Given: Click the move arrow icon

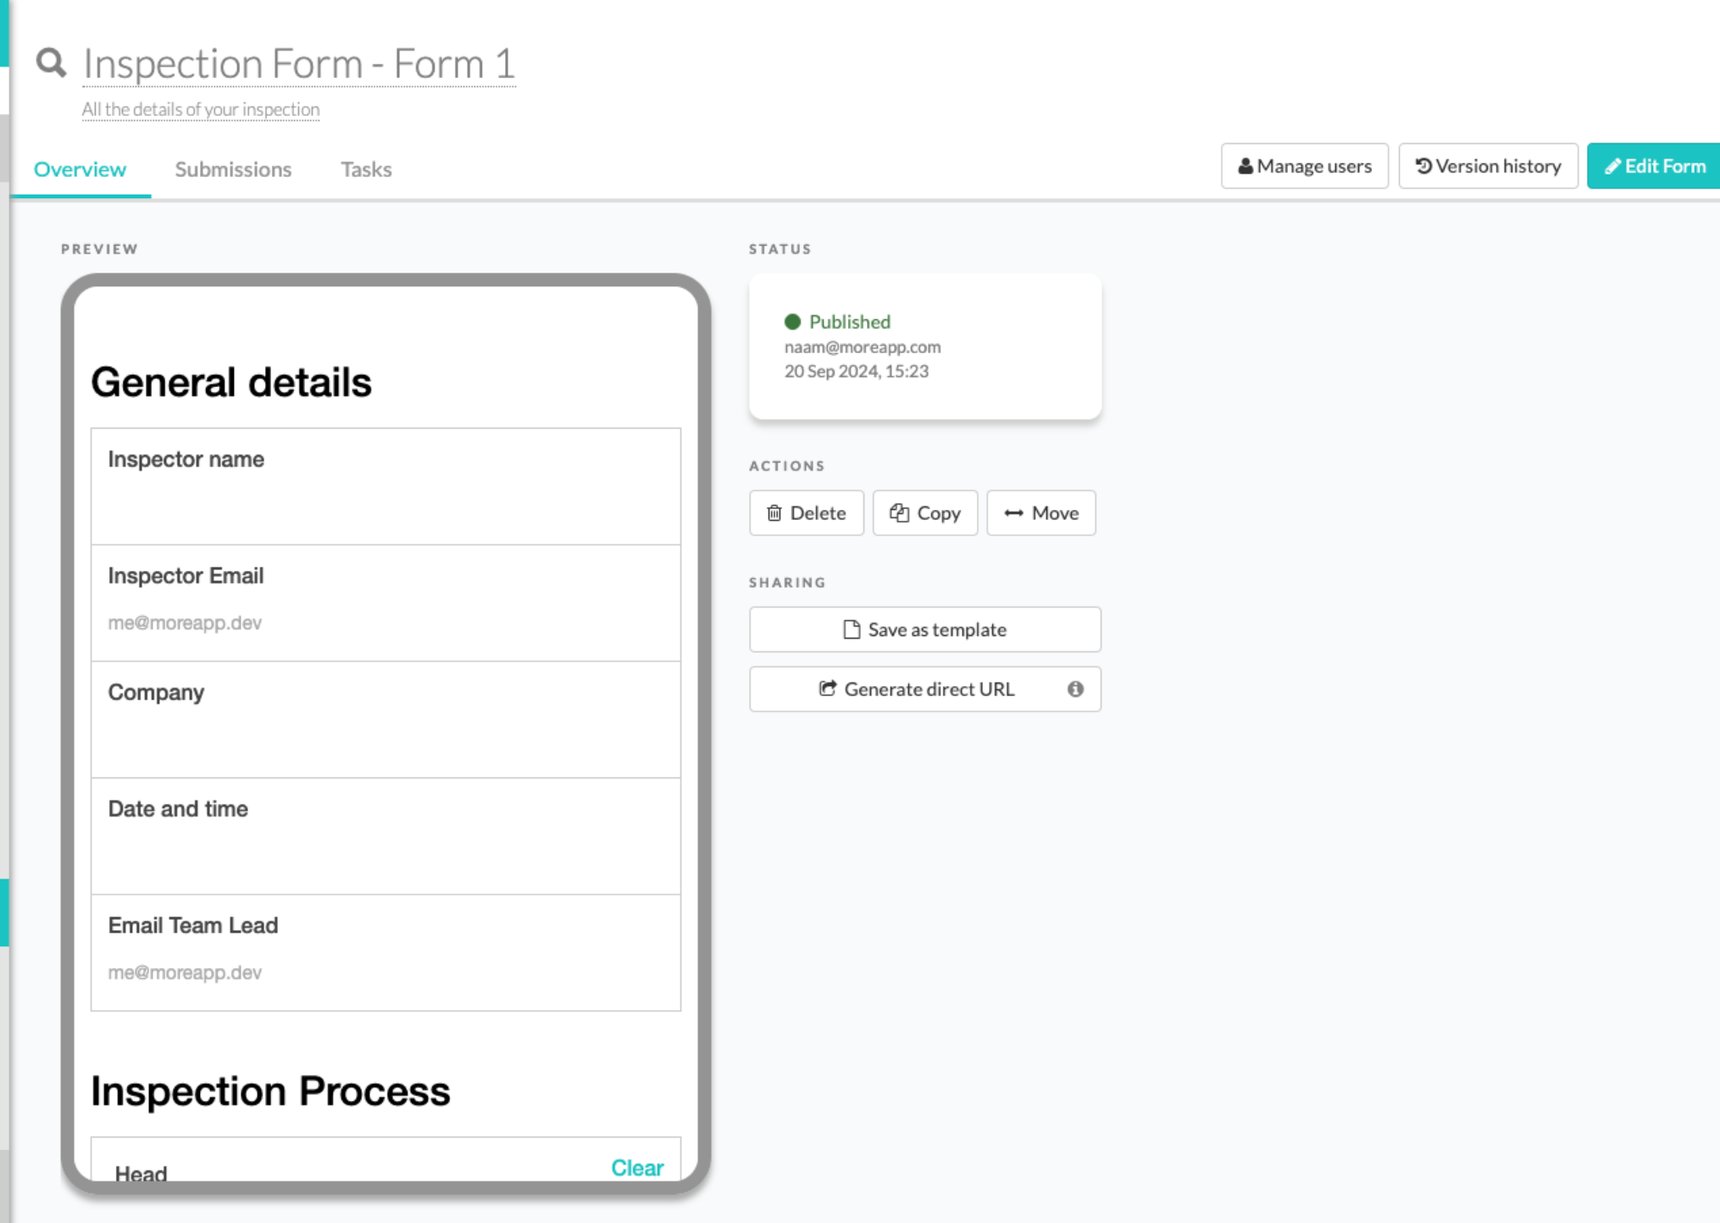Looking at the screenshot, I should [x=1015, y=513].
